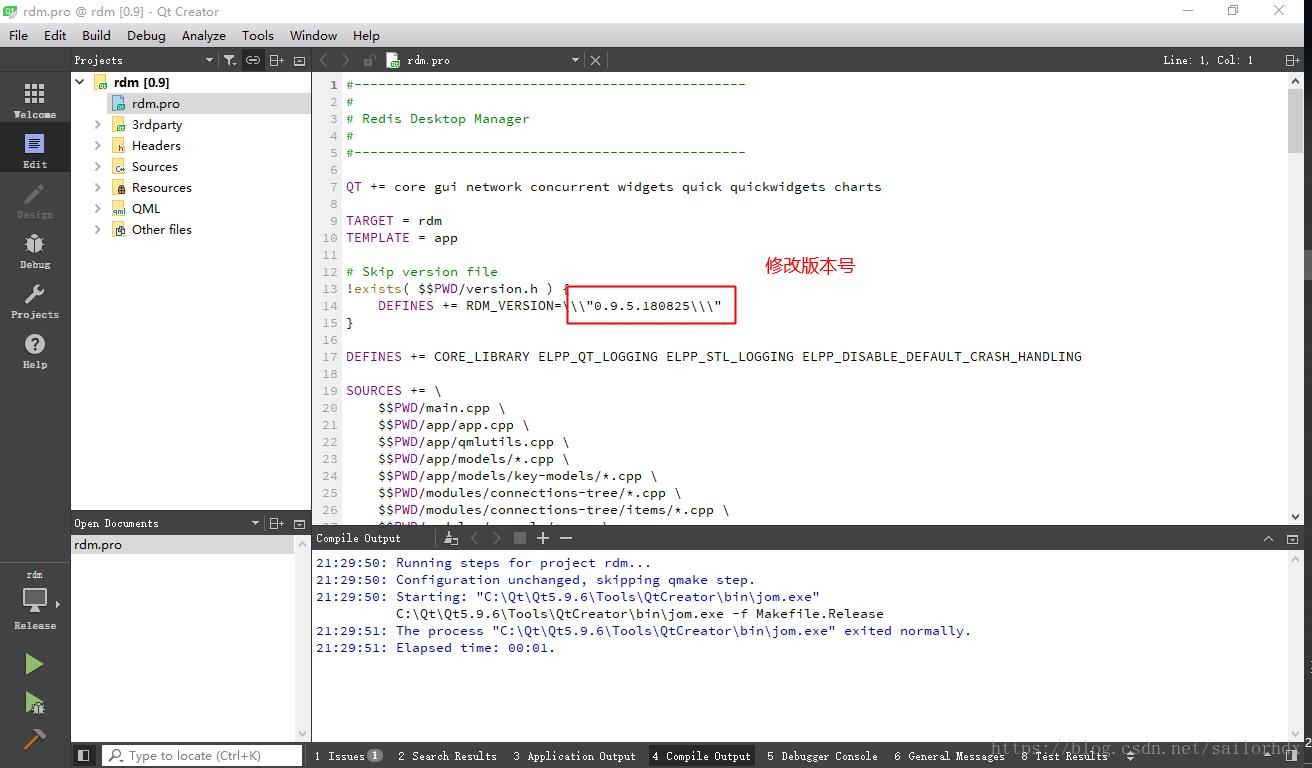1312x768 pixels.
Task: Start debugging with the bug-play icon
Action: click(34, 702)
